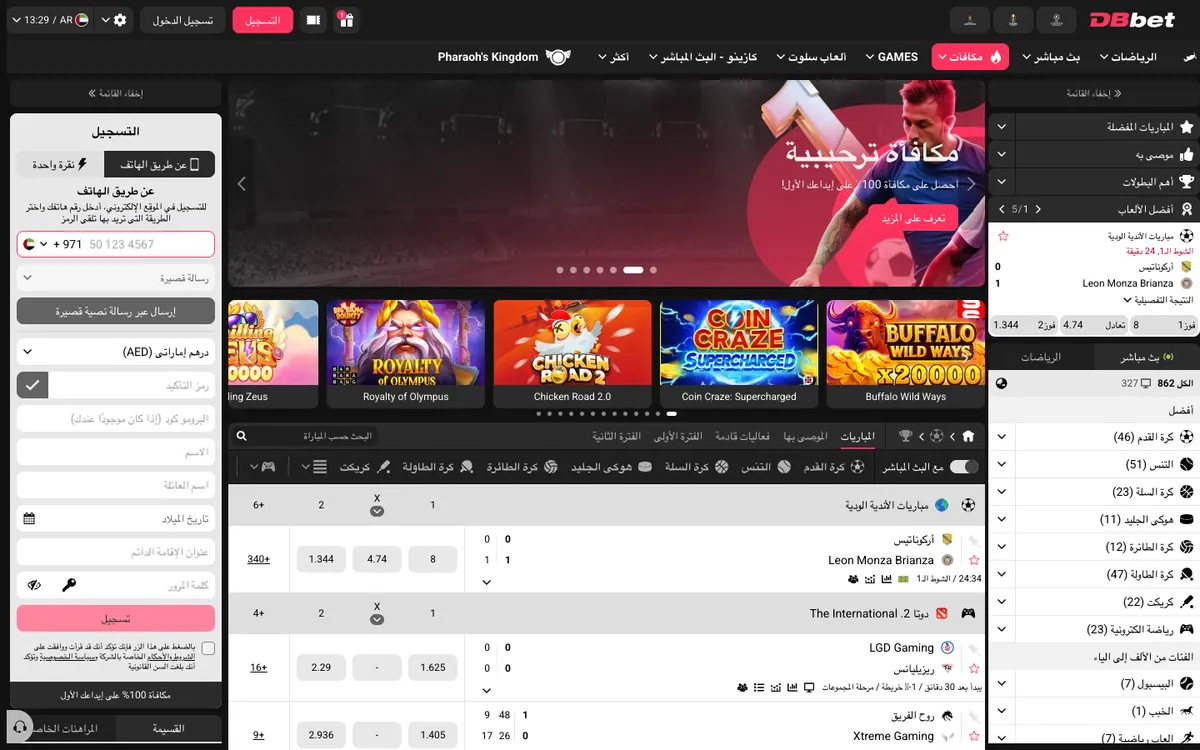Open settings gear in top bar
The image size is (1200, 750).
[120, 20]
